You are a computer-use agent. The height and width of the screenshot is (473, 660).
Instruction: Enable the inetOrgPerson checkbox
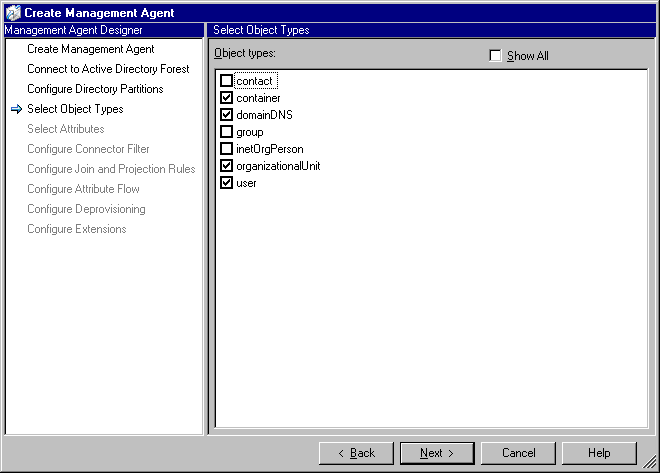coord(227,149)
